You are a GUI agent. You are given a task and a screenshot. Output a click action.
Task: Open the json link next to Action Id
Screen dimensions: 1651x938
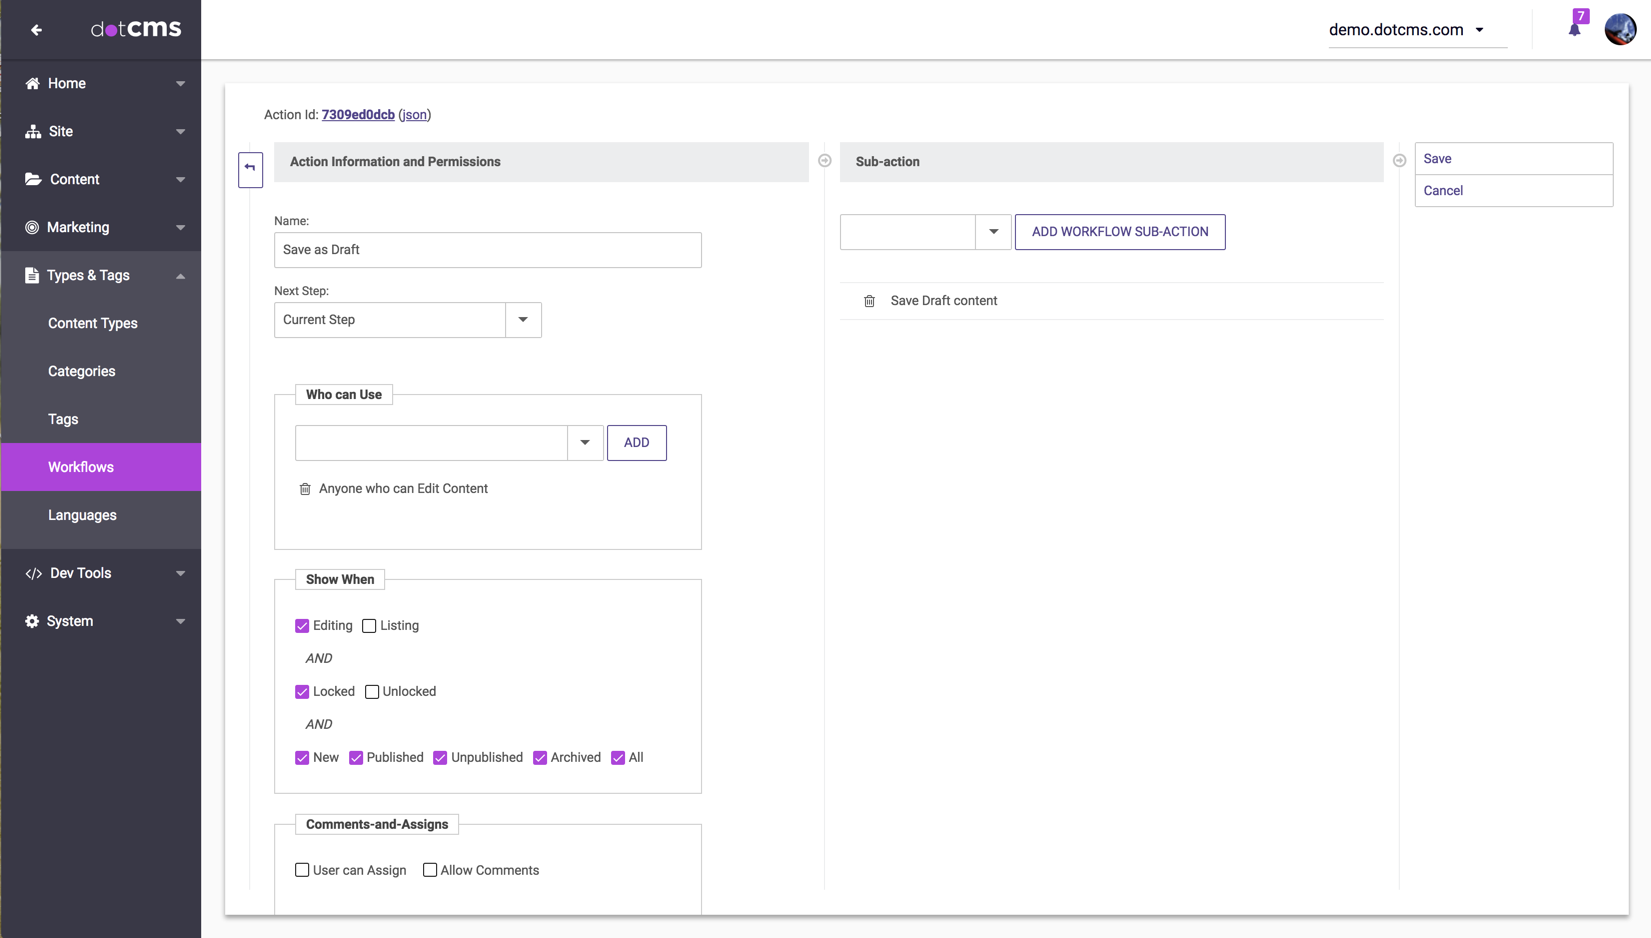pos(414,115)
